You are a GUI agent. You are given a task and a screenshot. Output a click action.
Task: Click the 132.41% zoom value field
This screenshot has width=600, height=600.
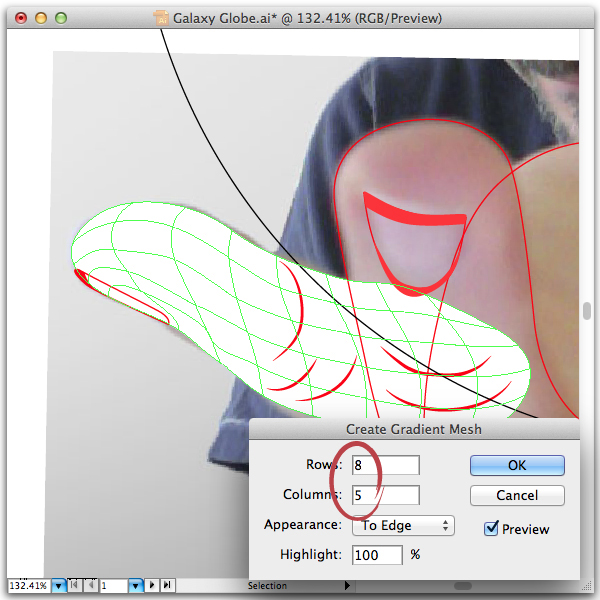pyautogui.click(x=29, y=585)
